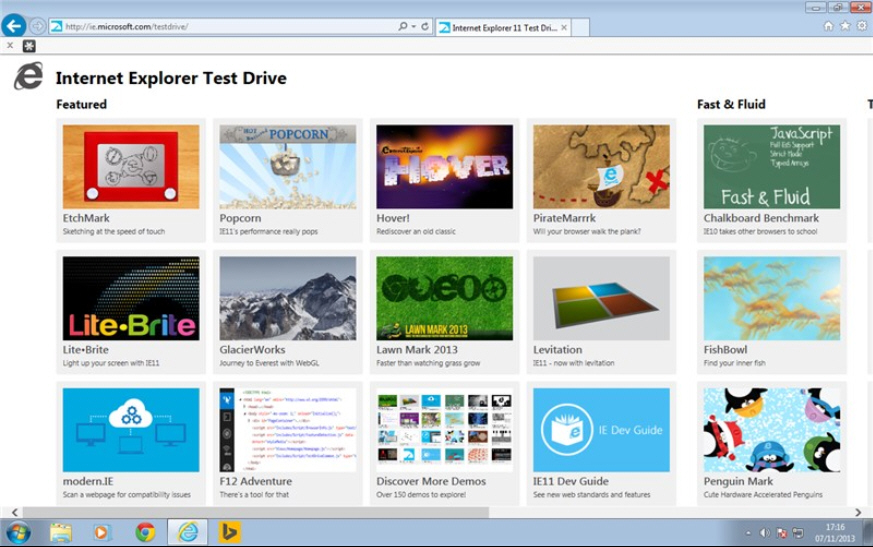Screen dimensions: 873x547
Task: Open the address bar dropdown arrow
Action: click(414, 27)
